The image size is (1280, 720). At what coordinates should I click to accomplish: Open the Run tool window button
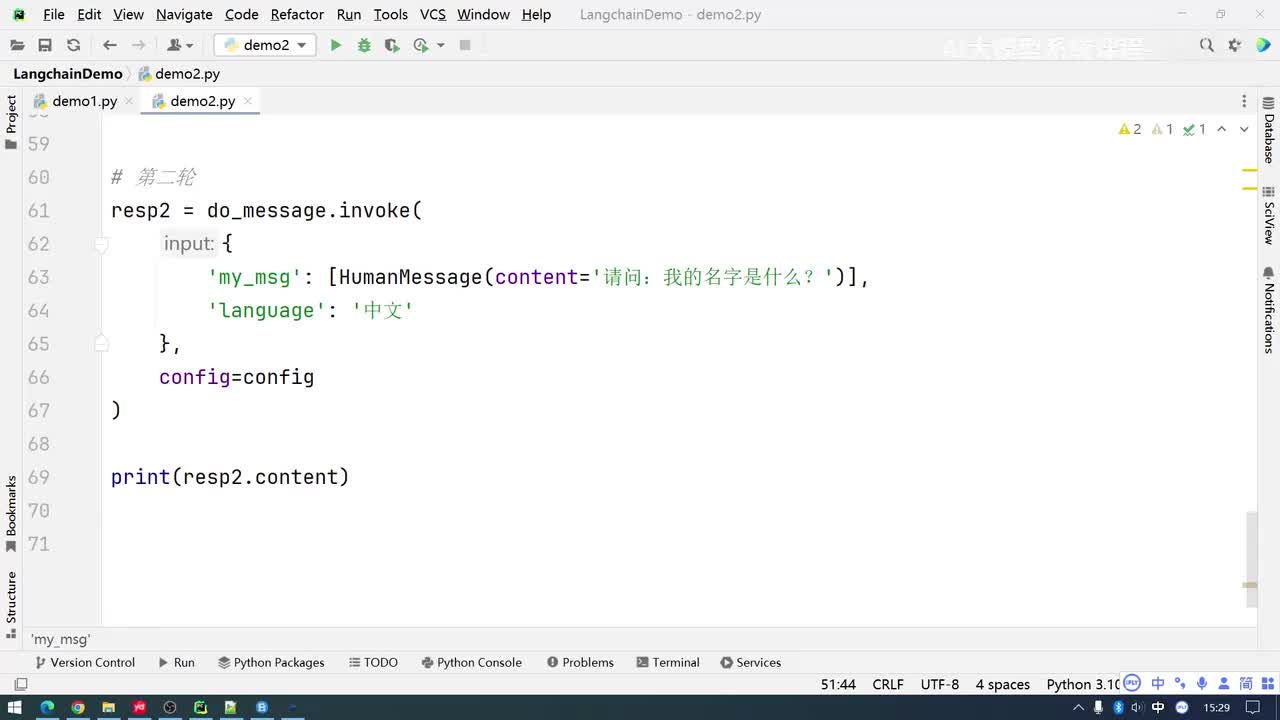click(176, 662)
